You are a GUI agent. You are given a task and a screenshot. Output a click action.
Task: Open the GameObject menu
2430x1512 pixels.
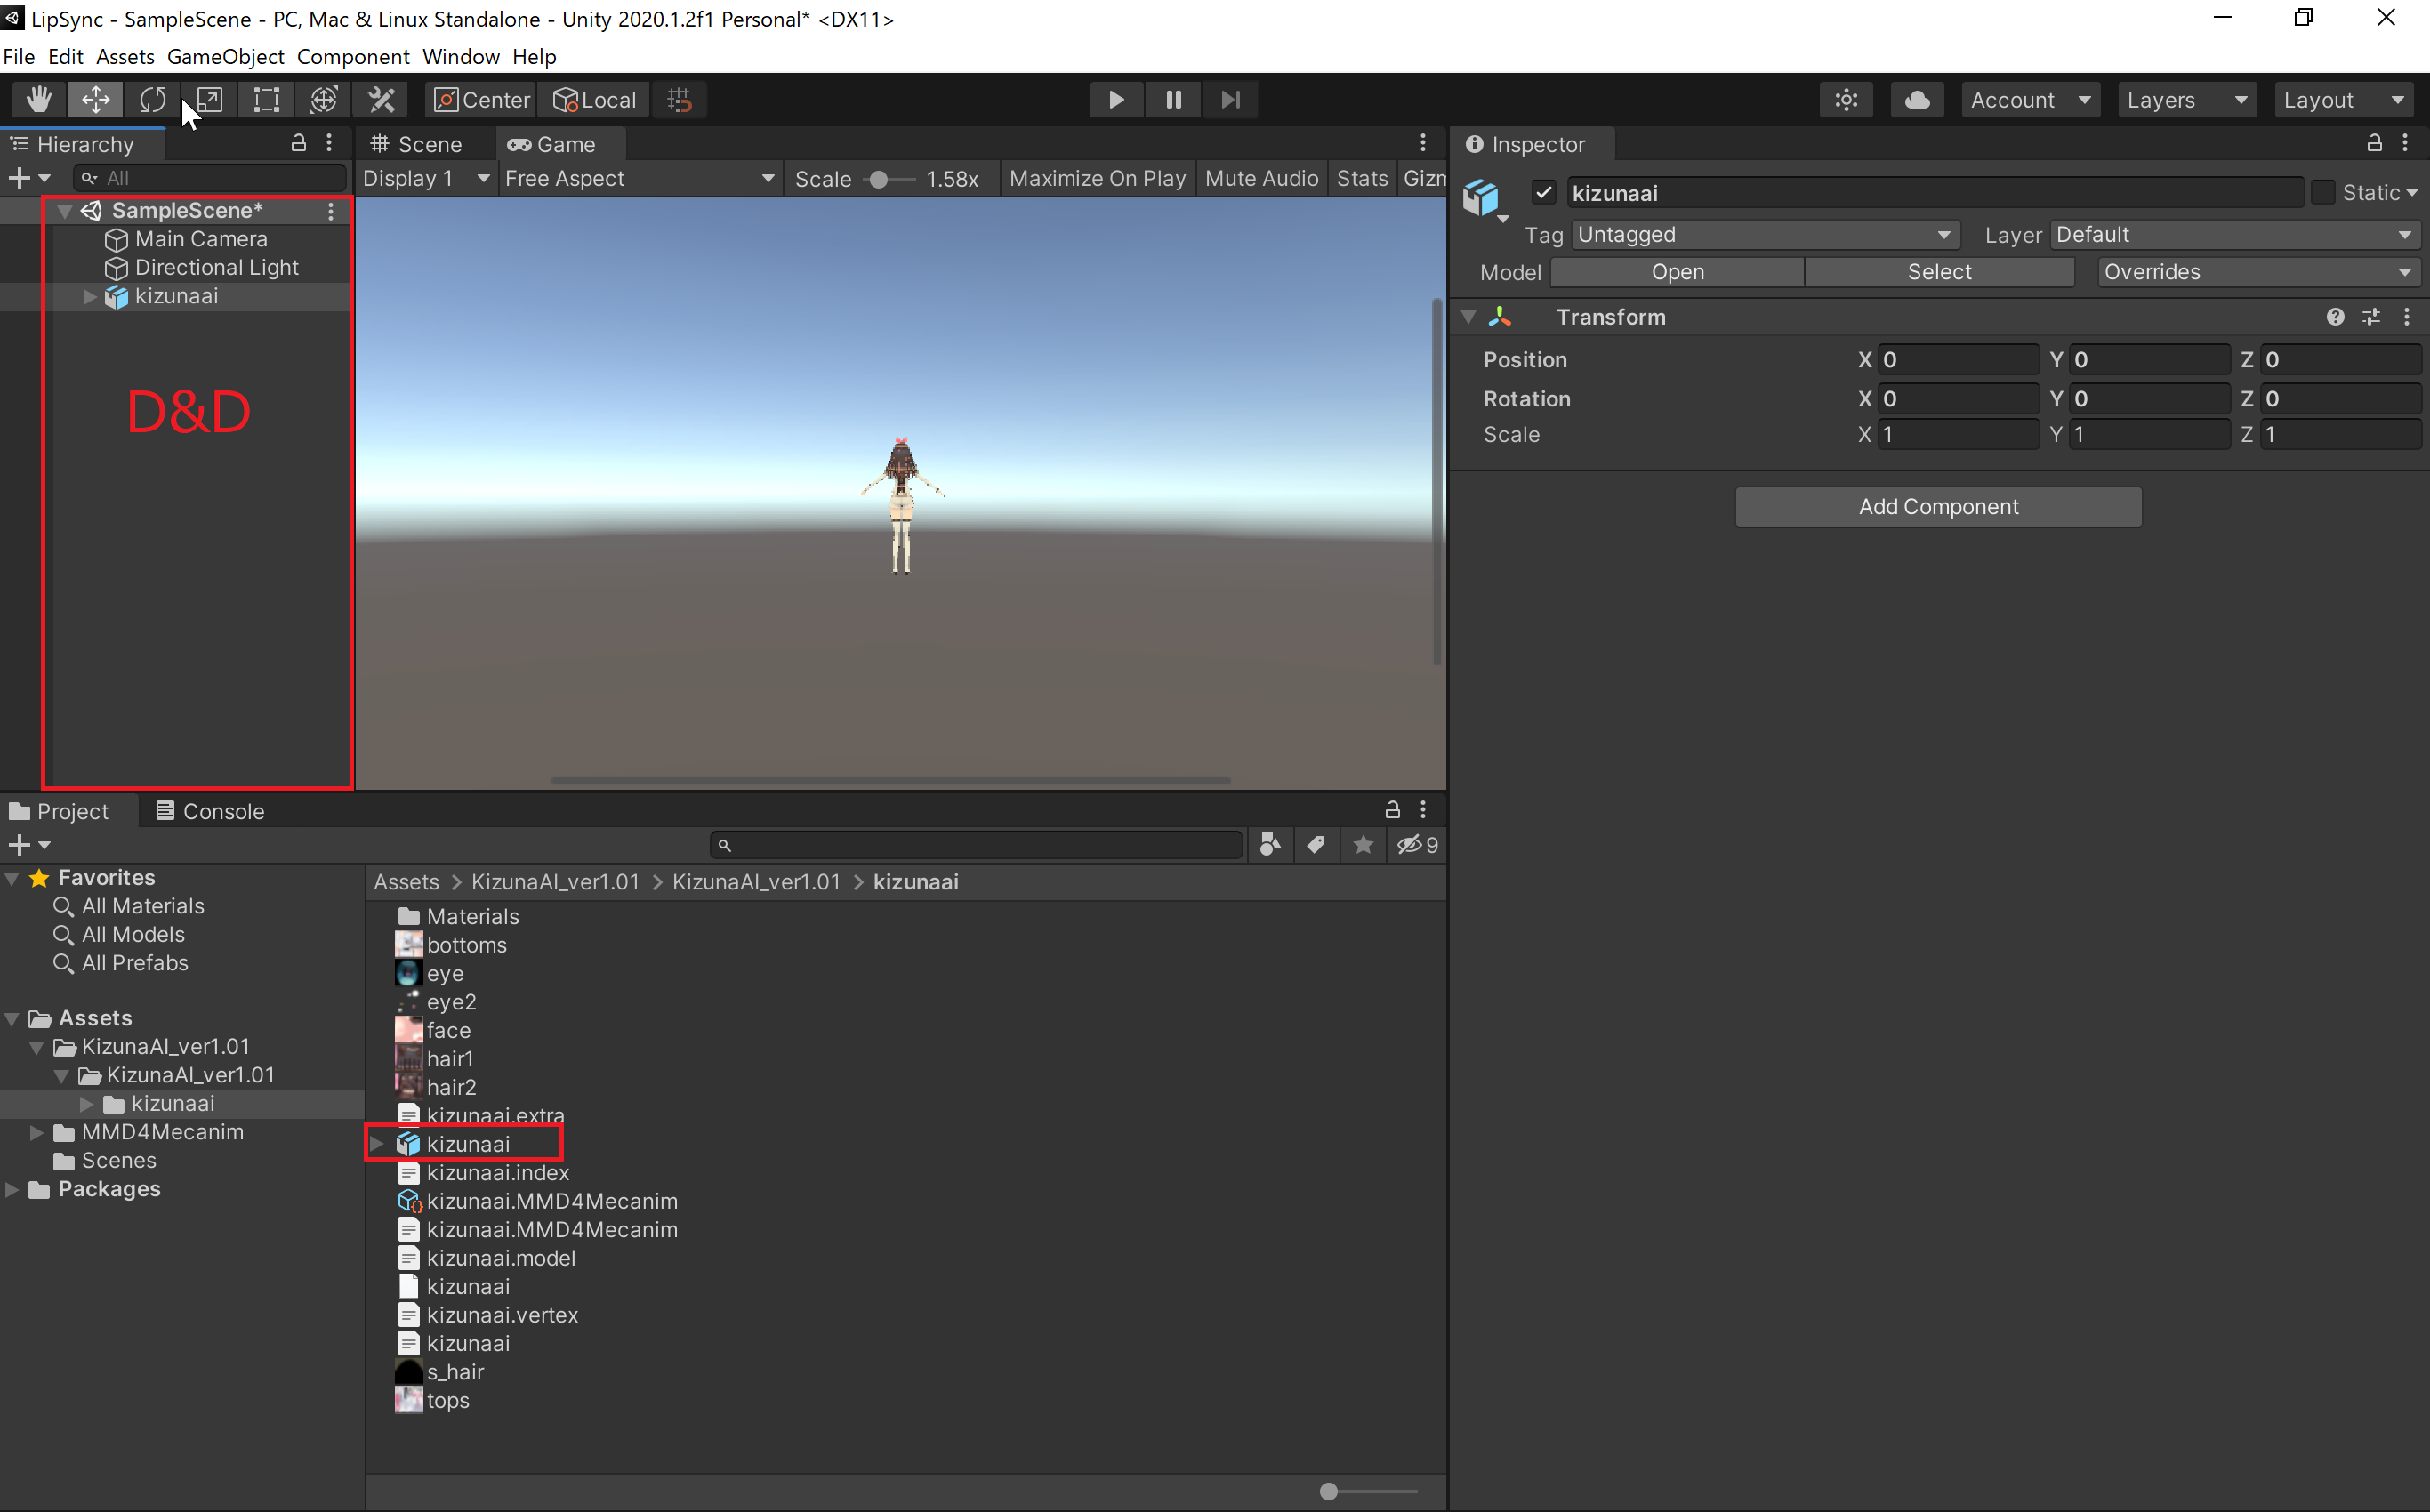(225, 56)
